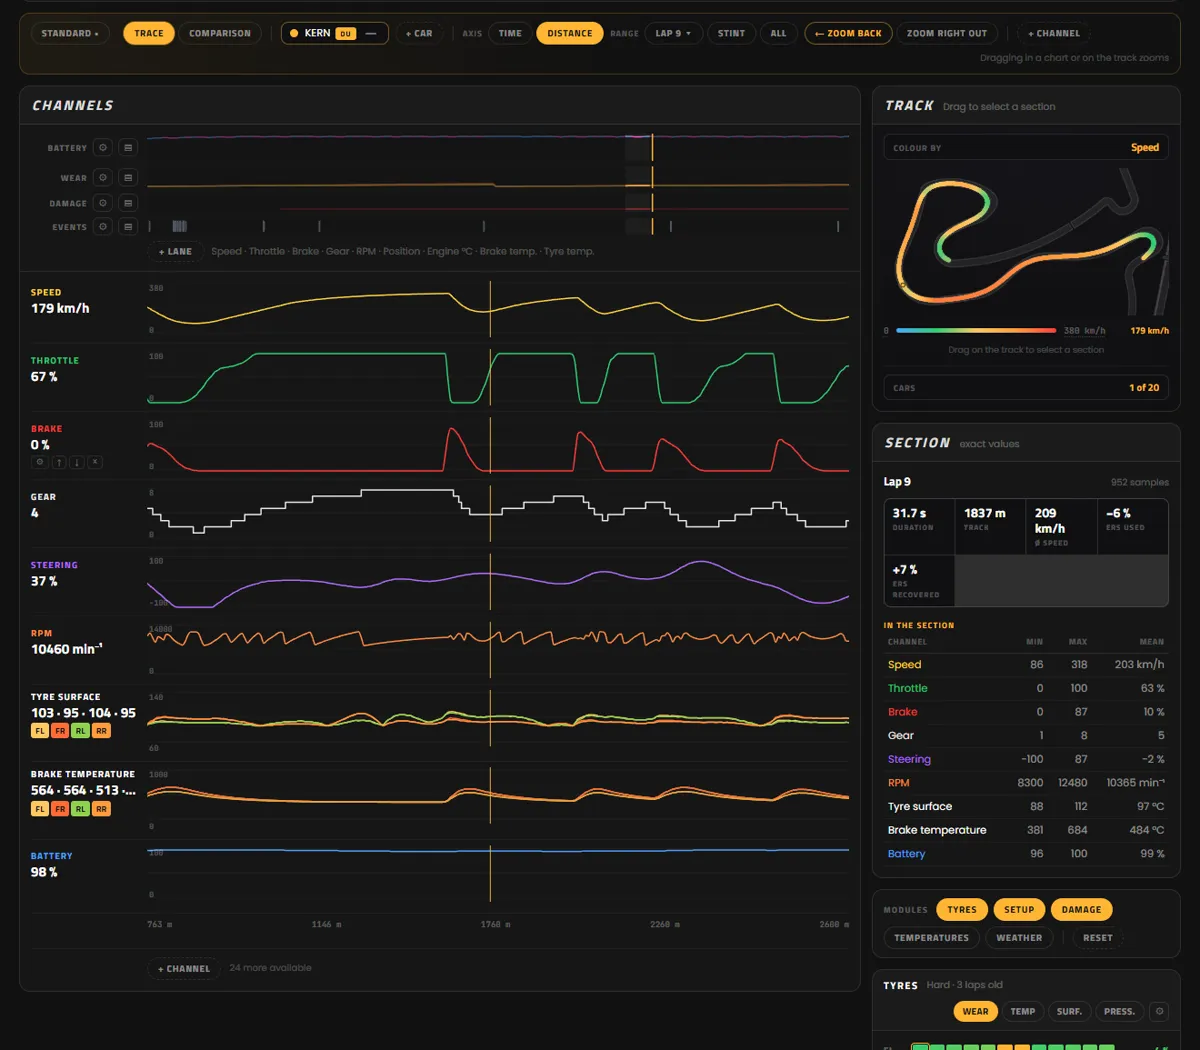
Task: Click the cluster of event markers
Action: pyautogui.click(x=180, y=227)
